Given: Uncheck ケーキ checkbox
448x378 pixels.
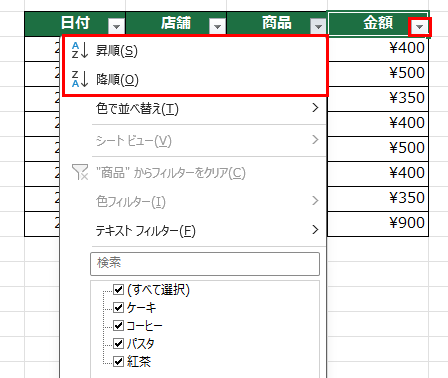Looking at the screenshot, I should pos(118,307).
